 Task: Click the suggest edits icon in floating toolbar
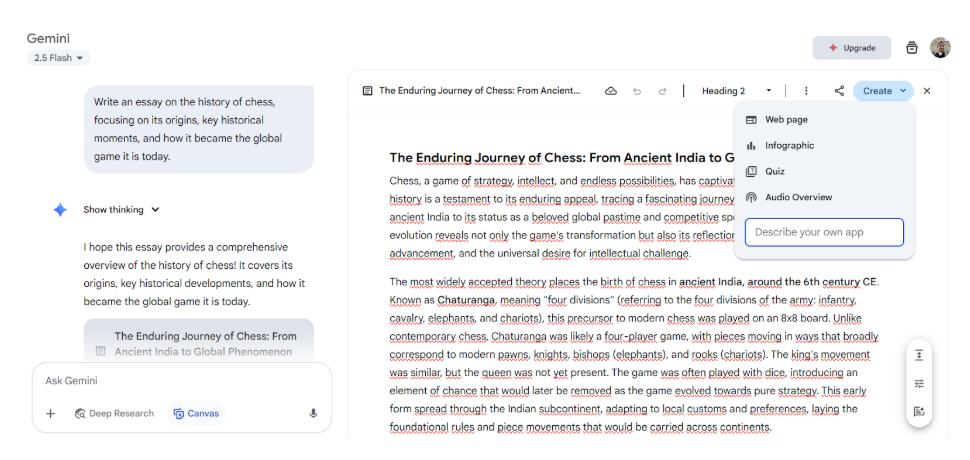click(x=919, y=411)
